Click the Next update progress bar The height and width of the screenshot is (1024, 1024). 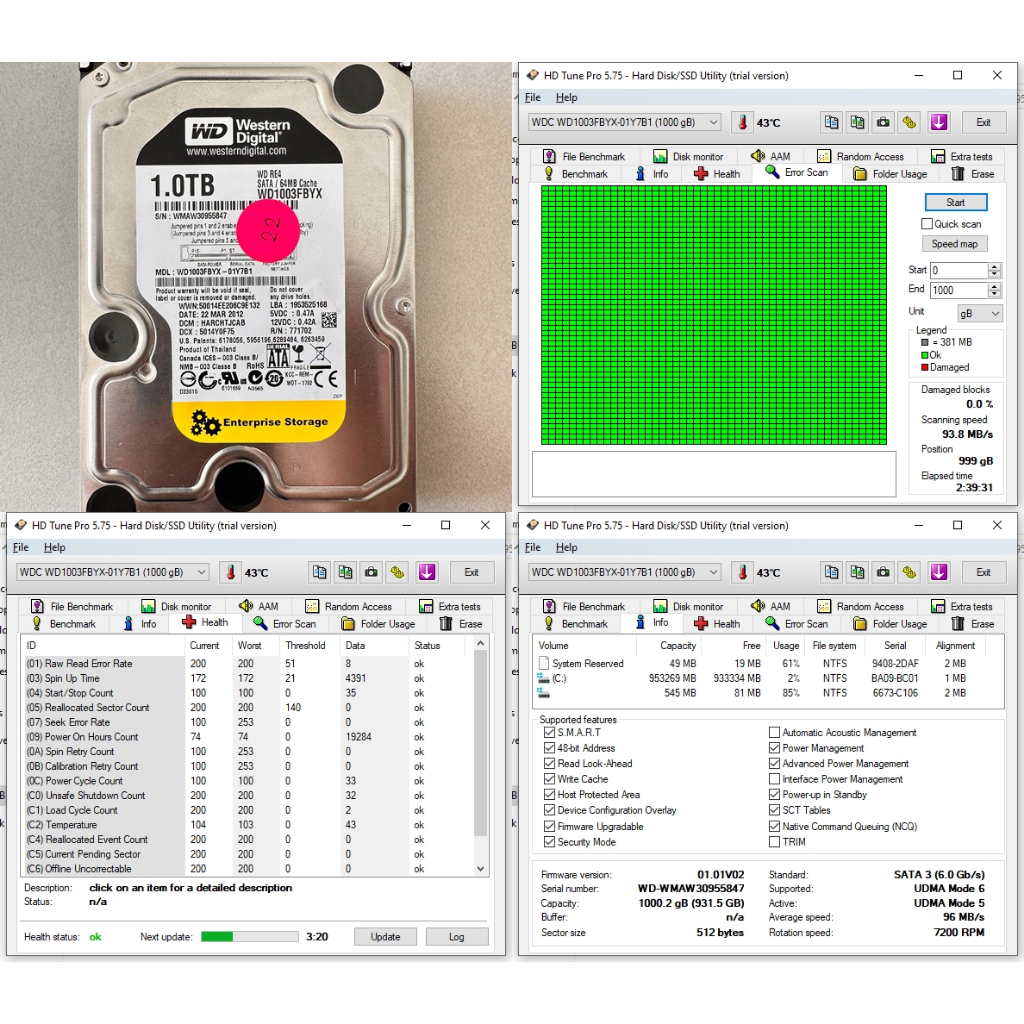point(249,937)
